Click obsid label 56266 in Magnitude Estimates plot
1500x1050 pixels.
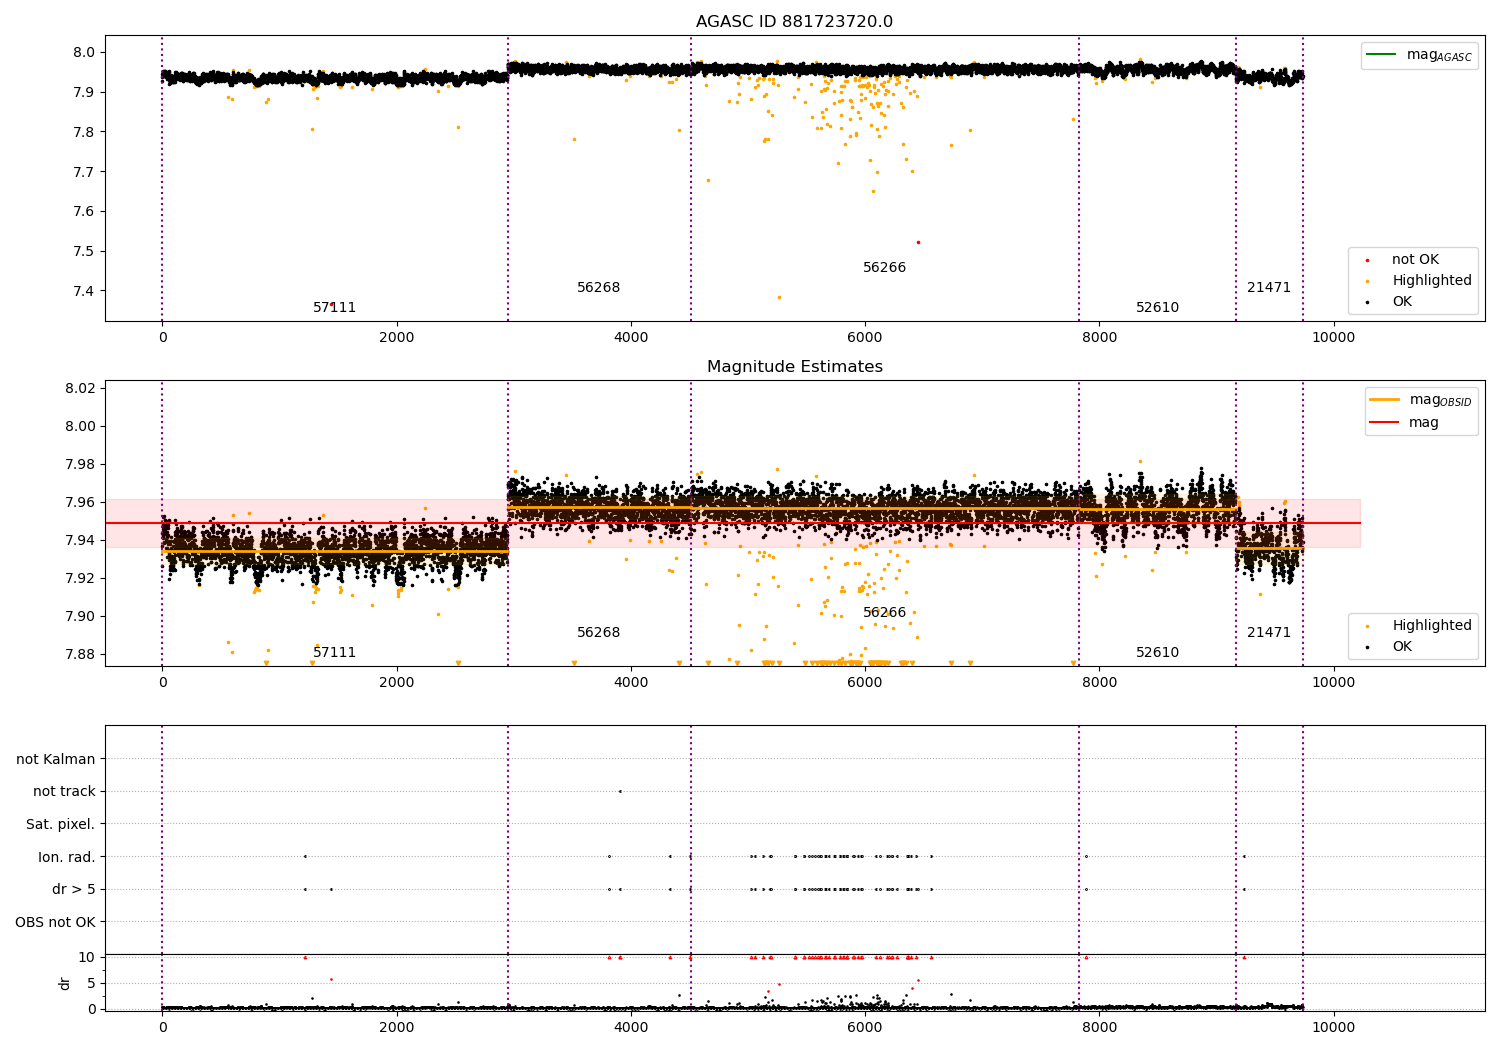884,613
